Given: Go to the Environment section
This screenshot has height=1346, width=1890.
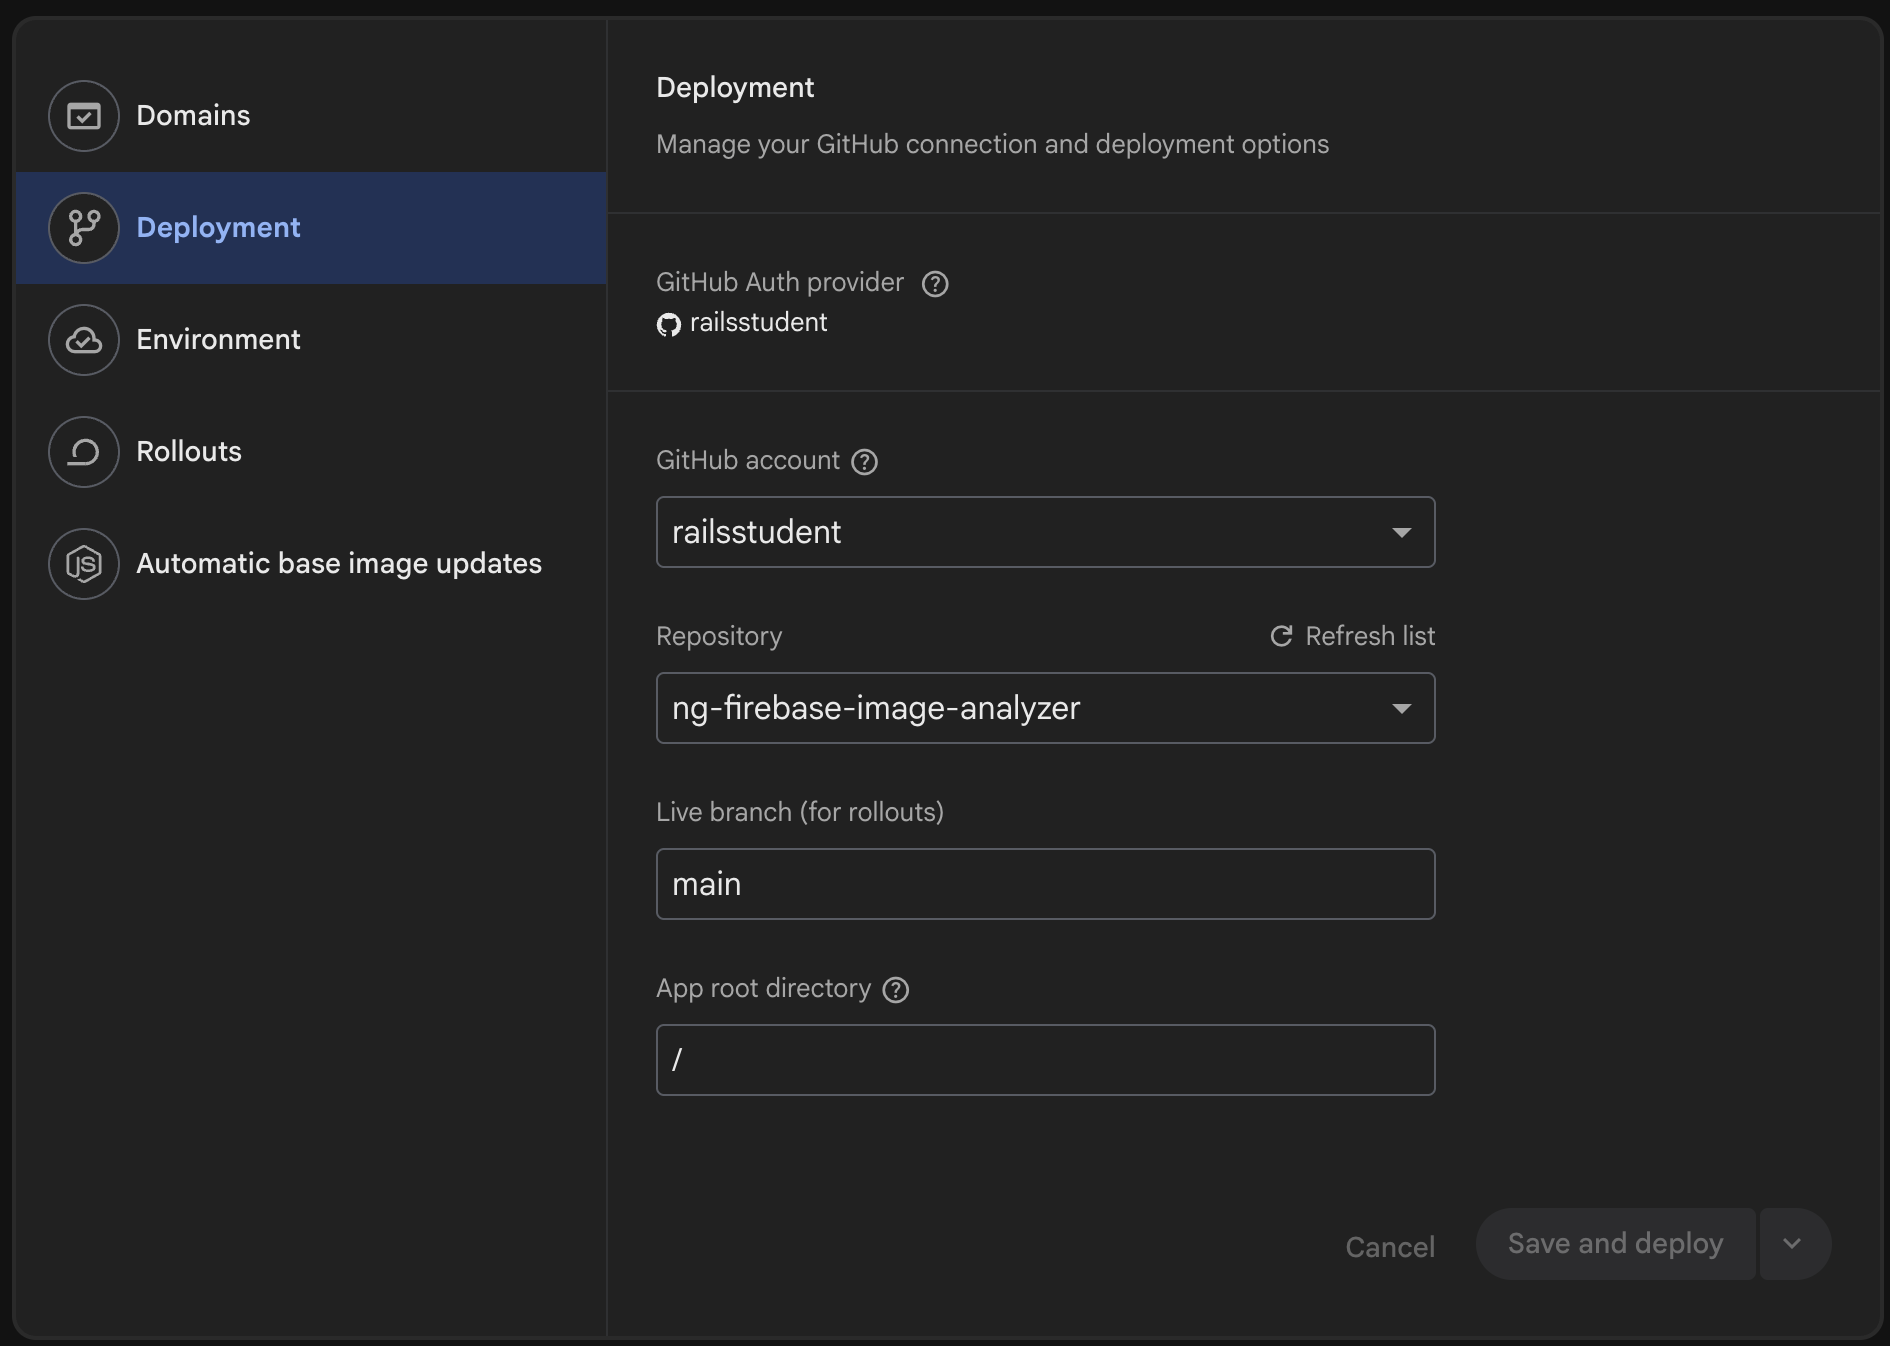Looking at the screenshot, I should pyautogui.click(x=311, y=340).
